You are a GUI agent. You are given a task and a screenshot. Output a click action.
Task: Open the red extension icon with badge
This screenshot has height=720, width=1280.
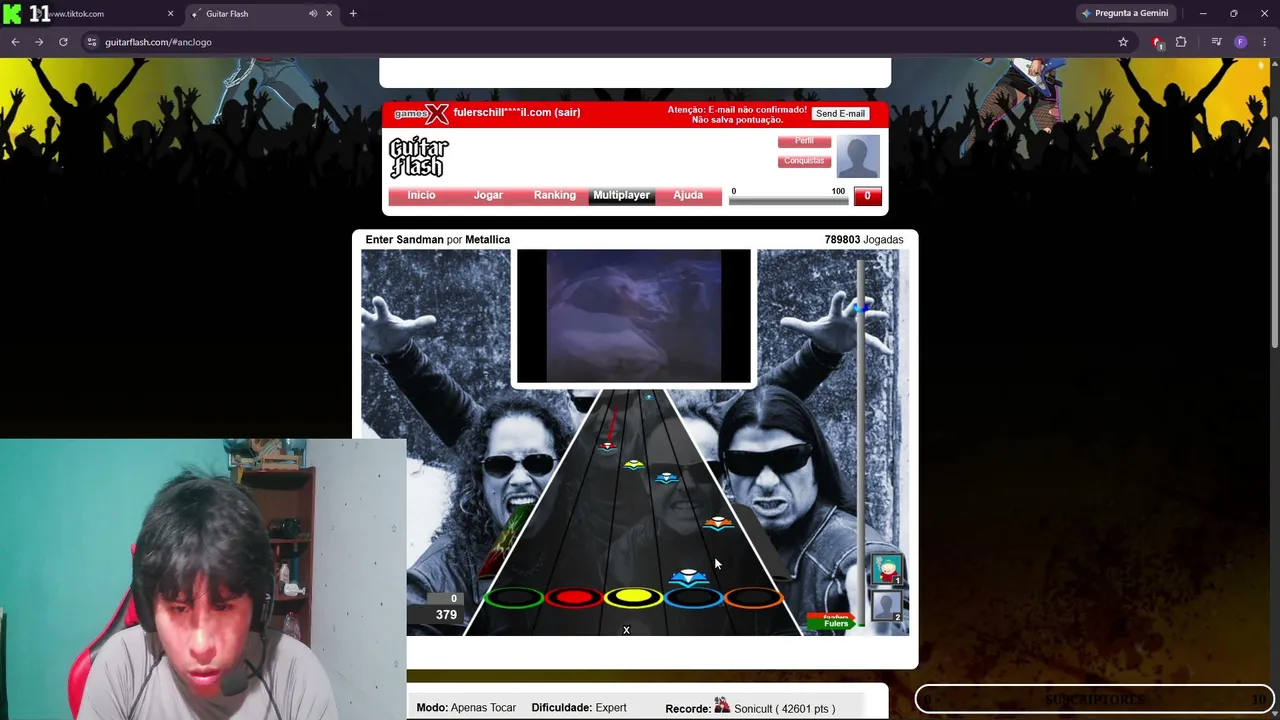coord(1158,42)
